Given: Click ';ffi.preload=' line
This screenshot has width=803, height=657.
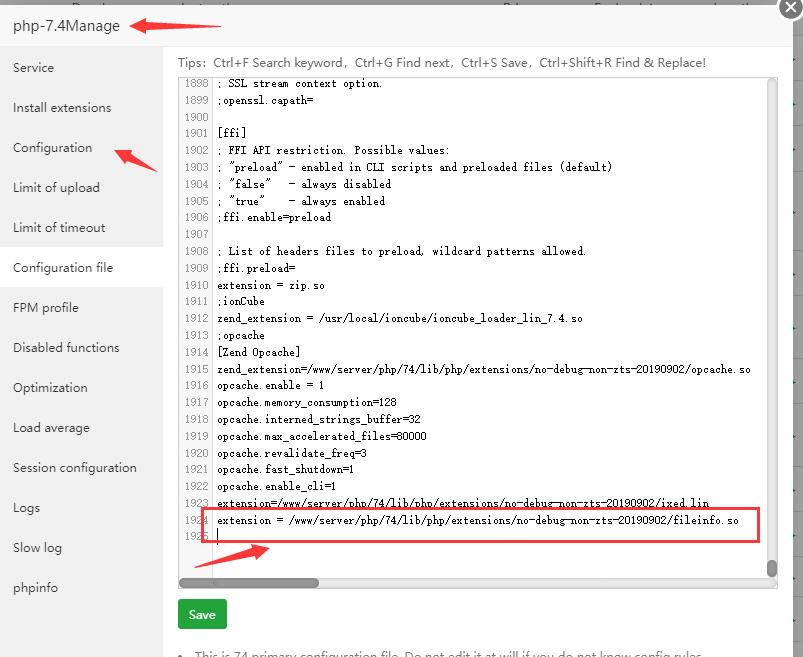Looking at the screenshot, I should (256, 268).
